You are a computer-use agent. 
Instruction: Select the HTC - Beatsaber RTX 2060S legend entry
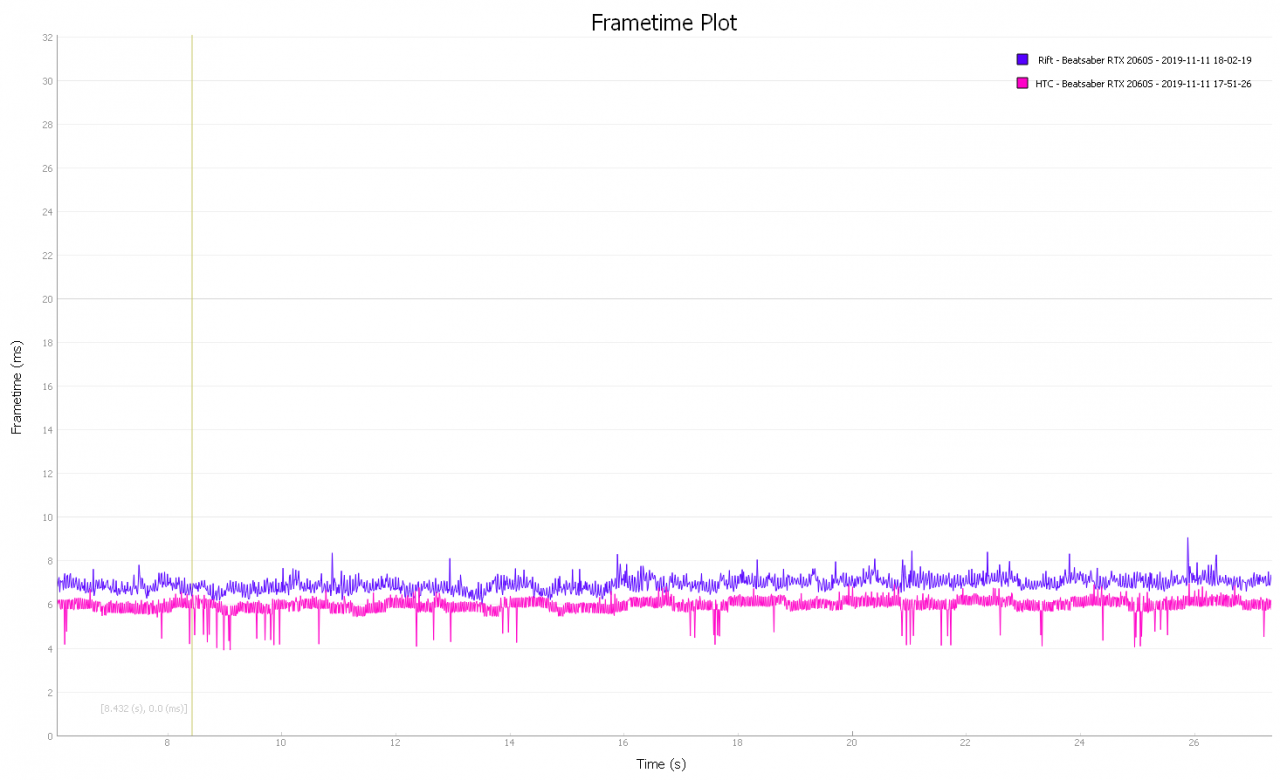point(1144,84)
